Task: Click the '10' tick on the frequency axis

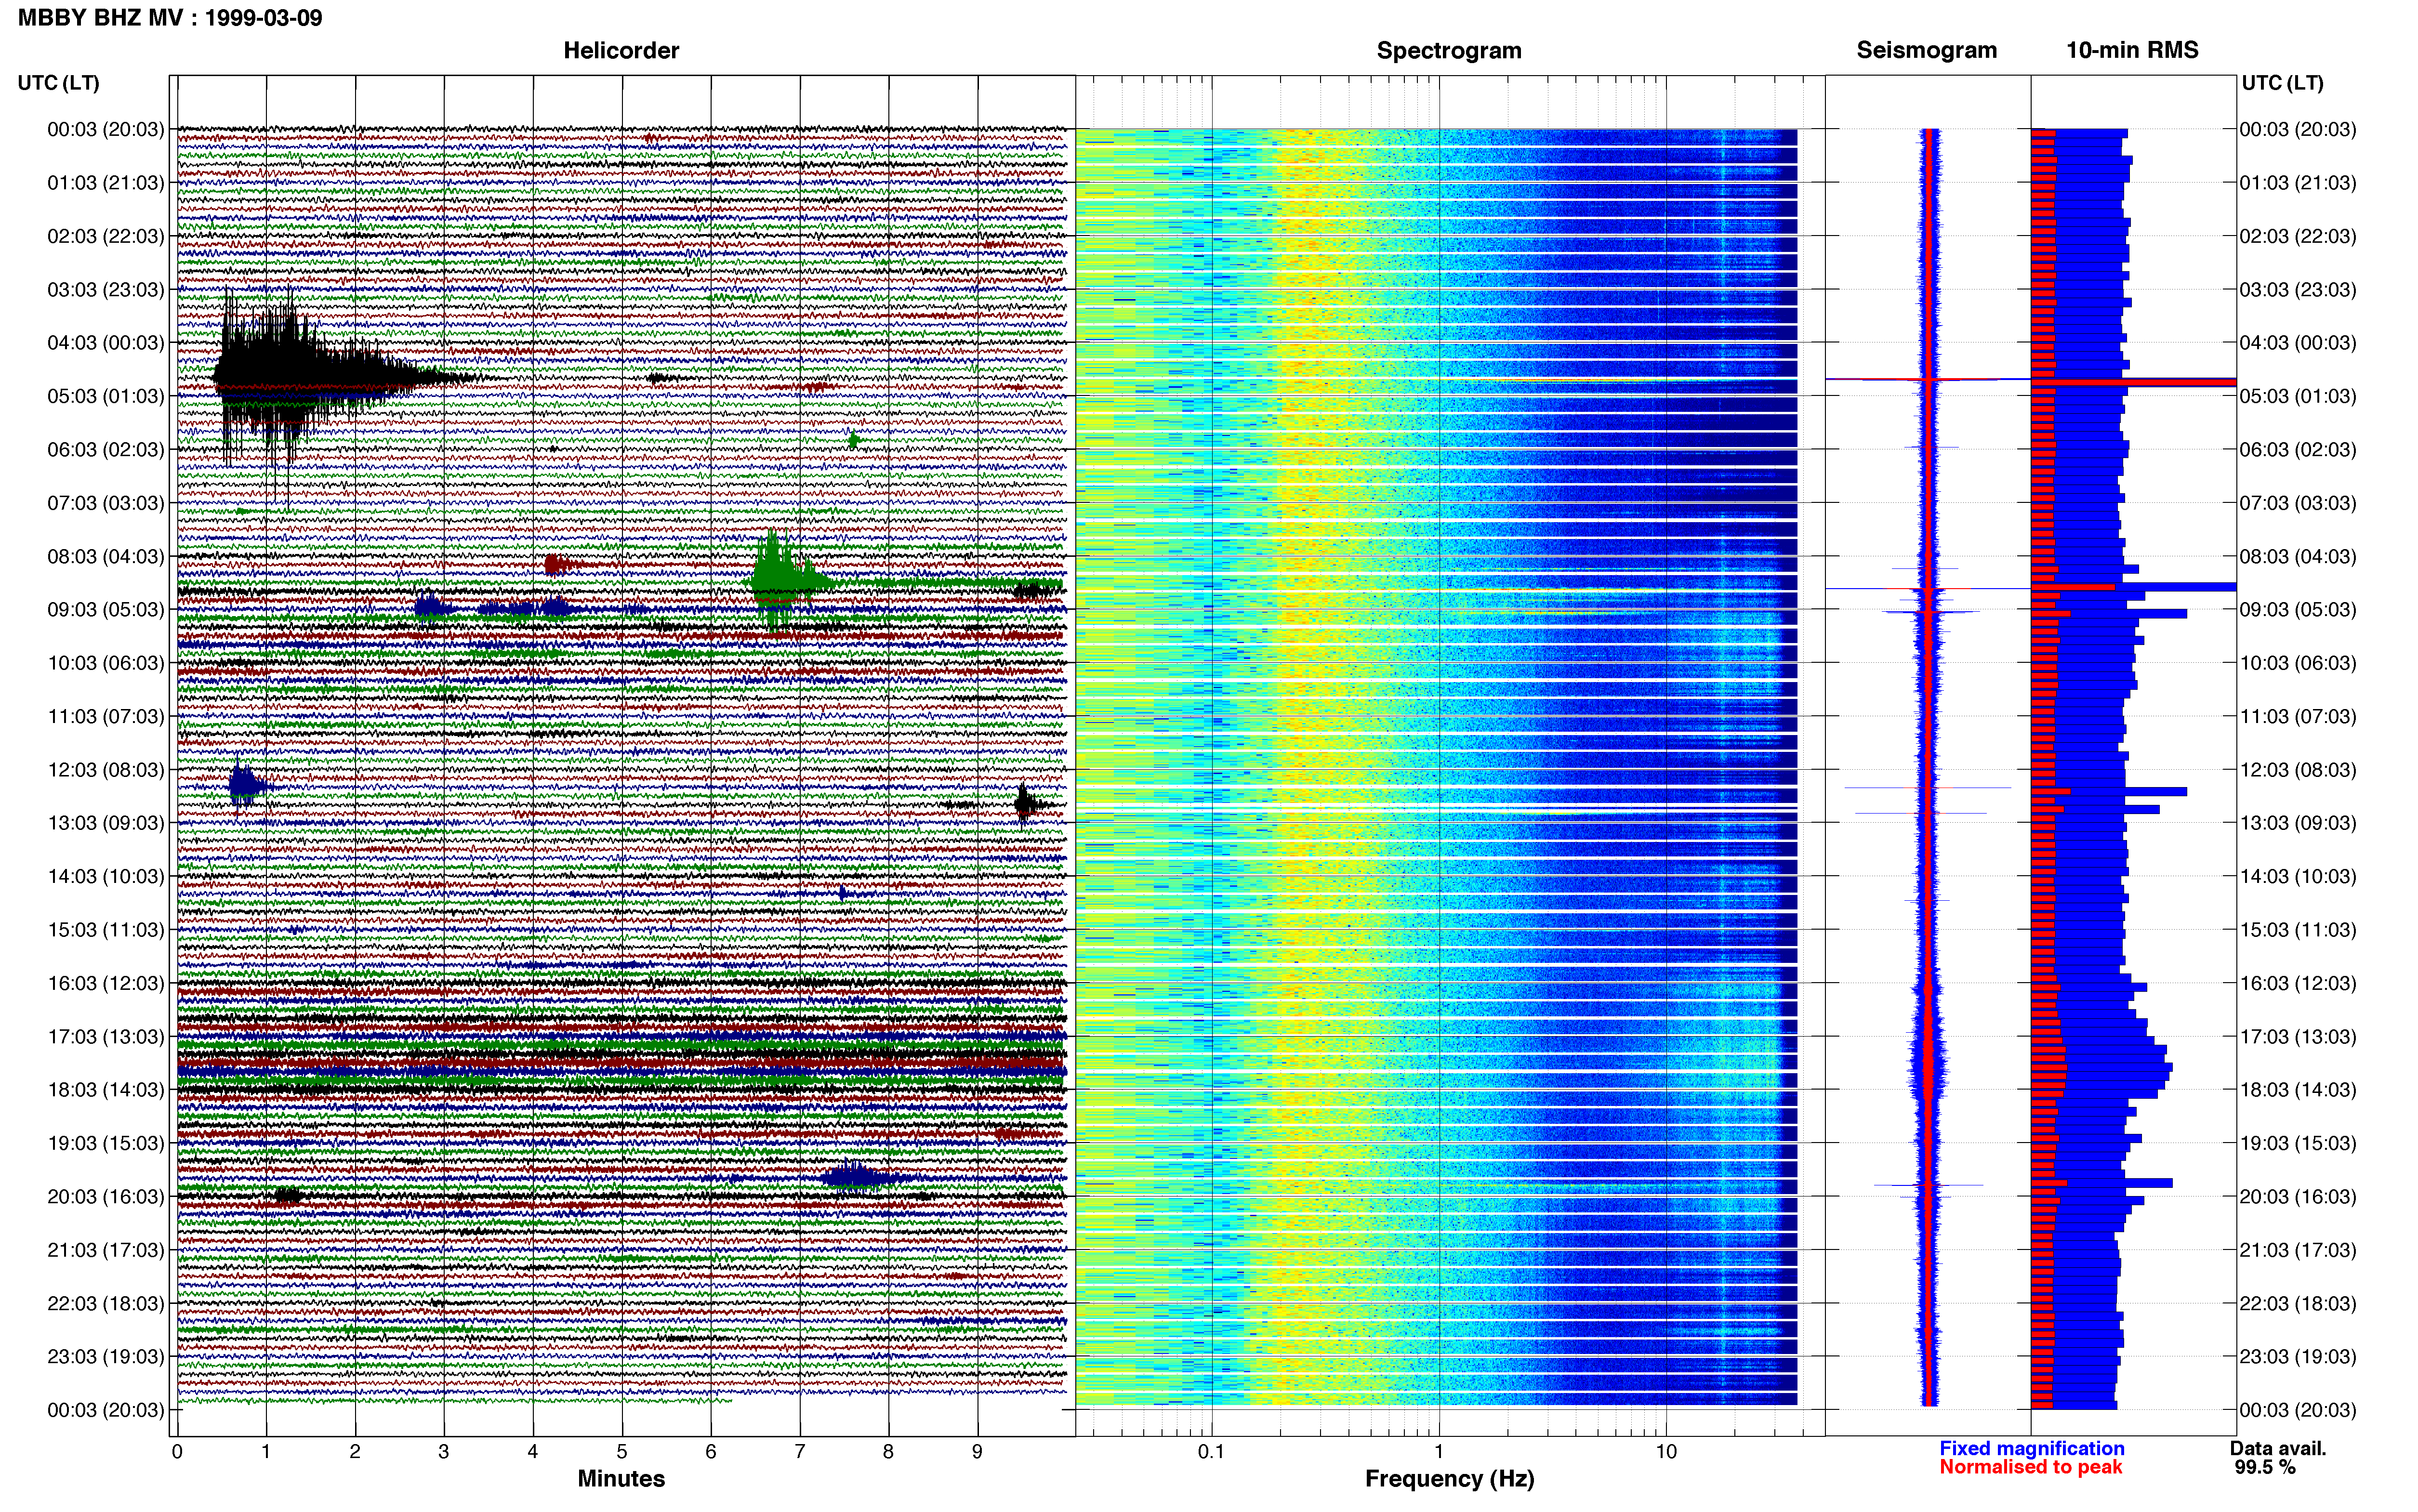Action: pos(1666,1452)
